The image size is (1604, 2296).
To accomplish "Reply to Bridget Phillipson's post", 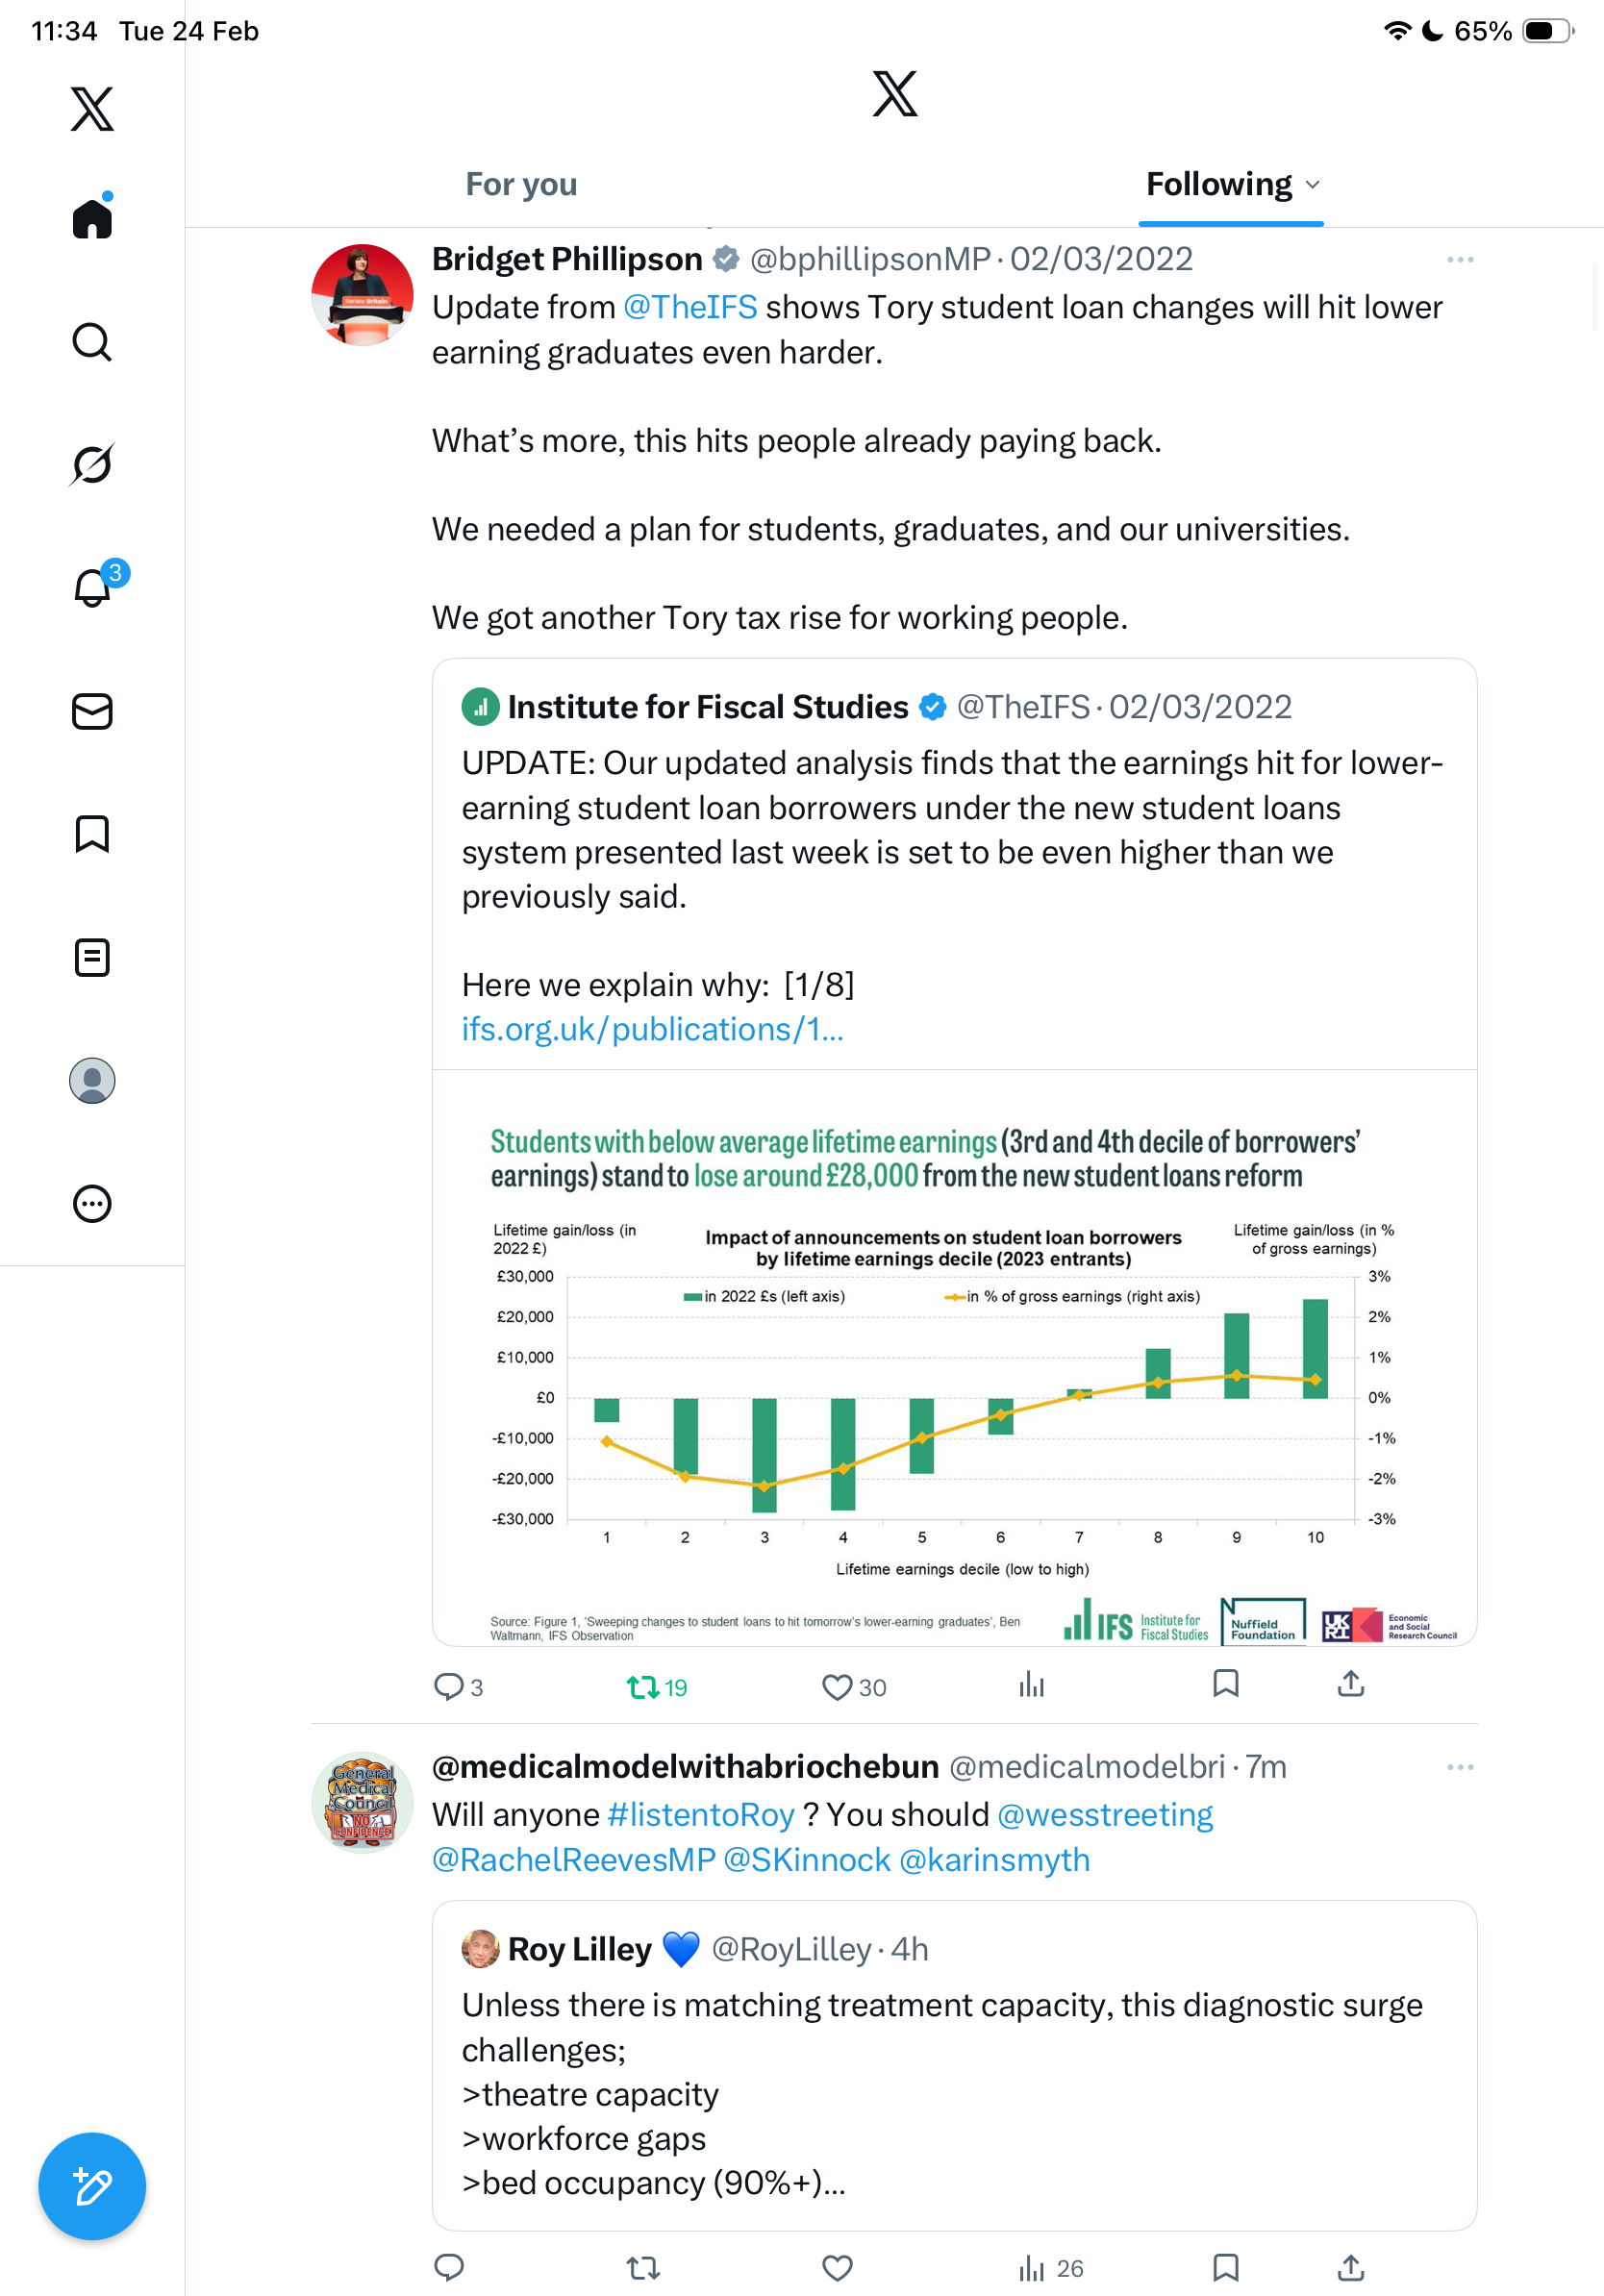I will 449,1687.
